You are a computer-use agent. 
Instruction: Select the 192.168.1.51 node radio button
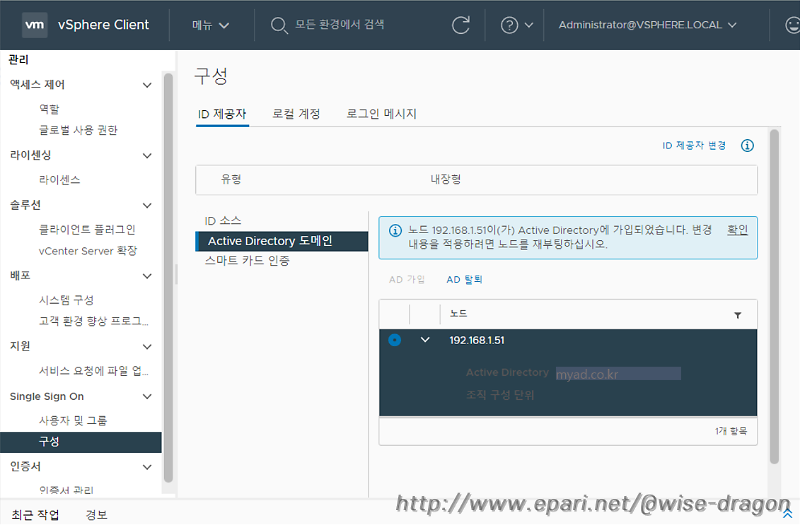coord(394,340)
